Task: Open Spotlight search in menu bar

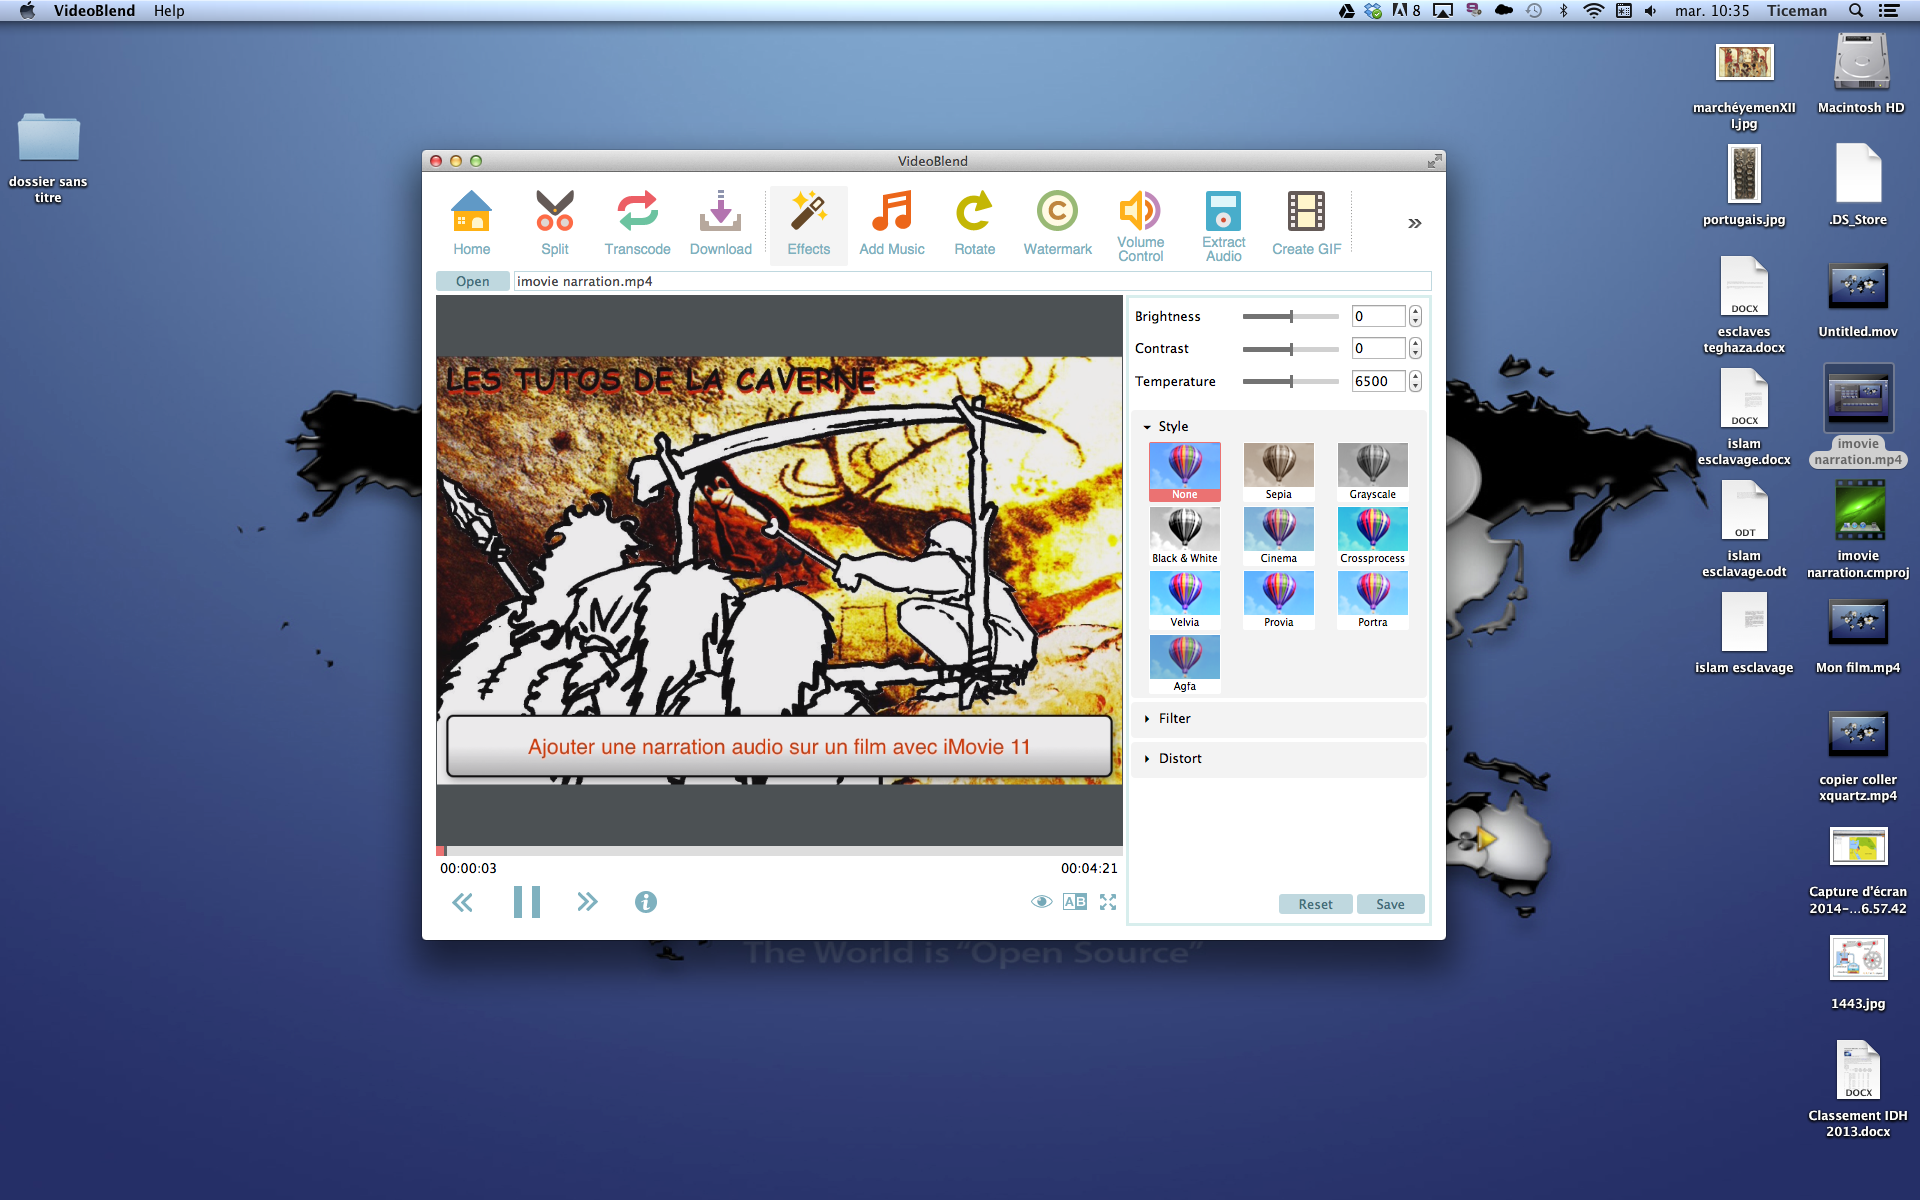Action: 1856,11
